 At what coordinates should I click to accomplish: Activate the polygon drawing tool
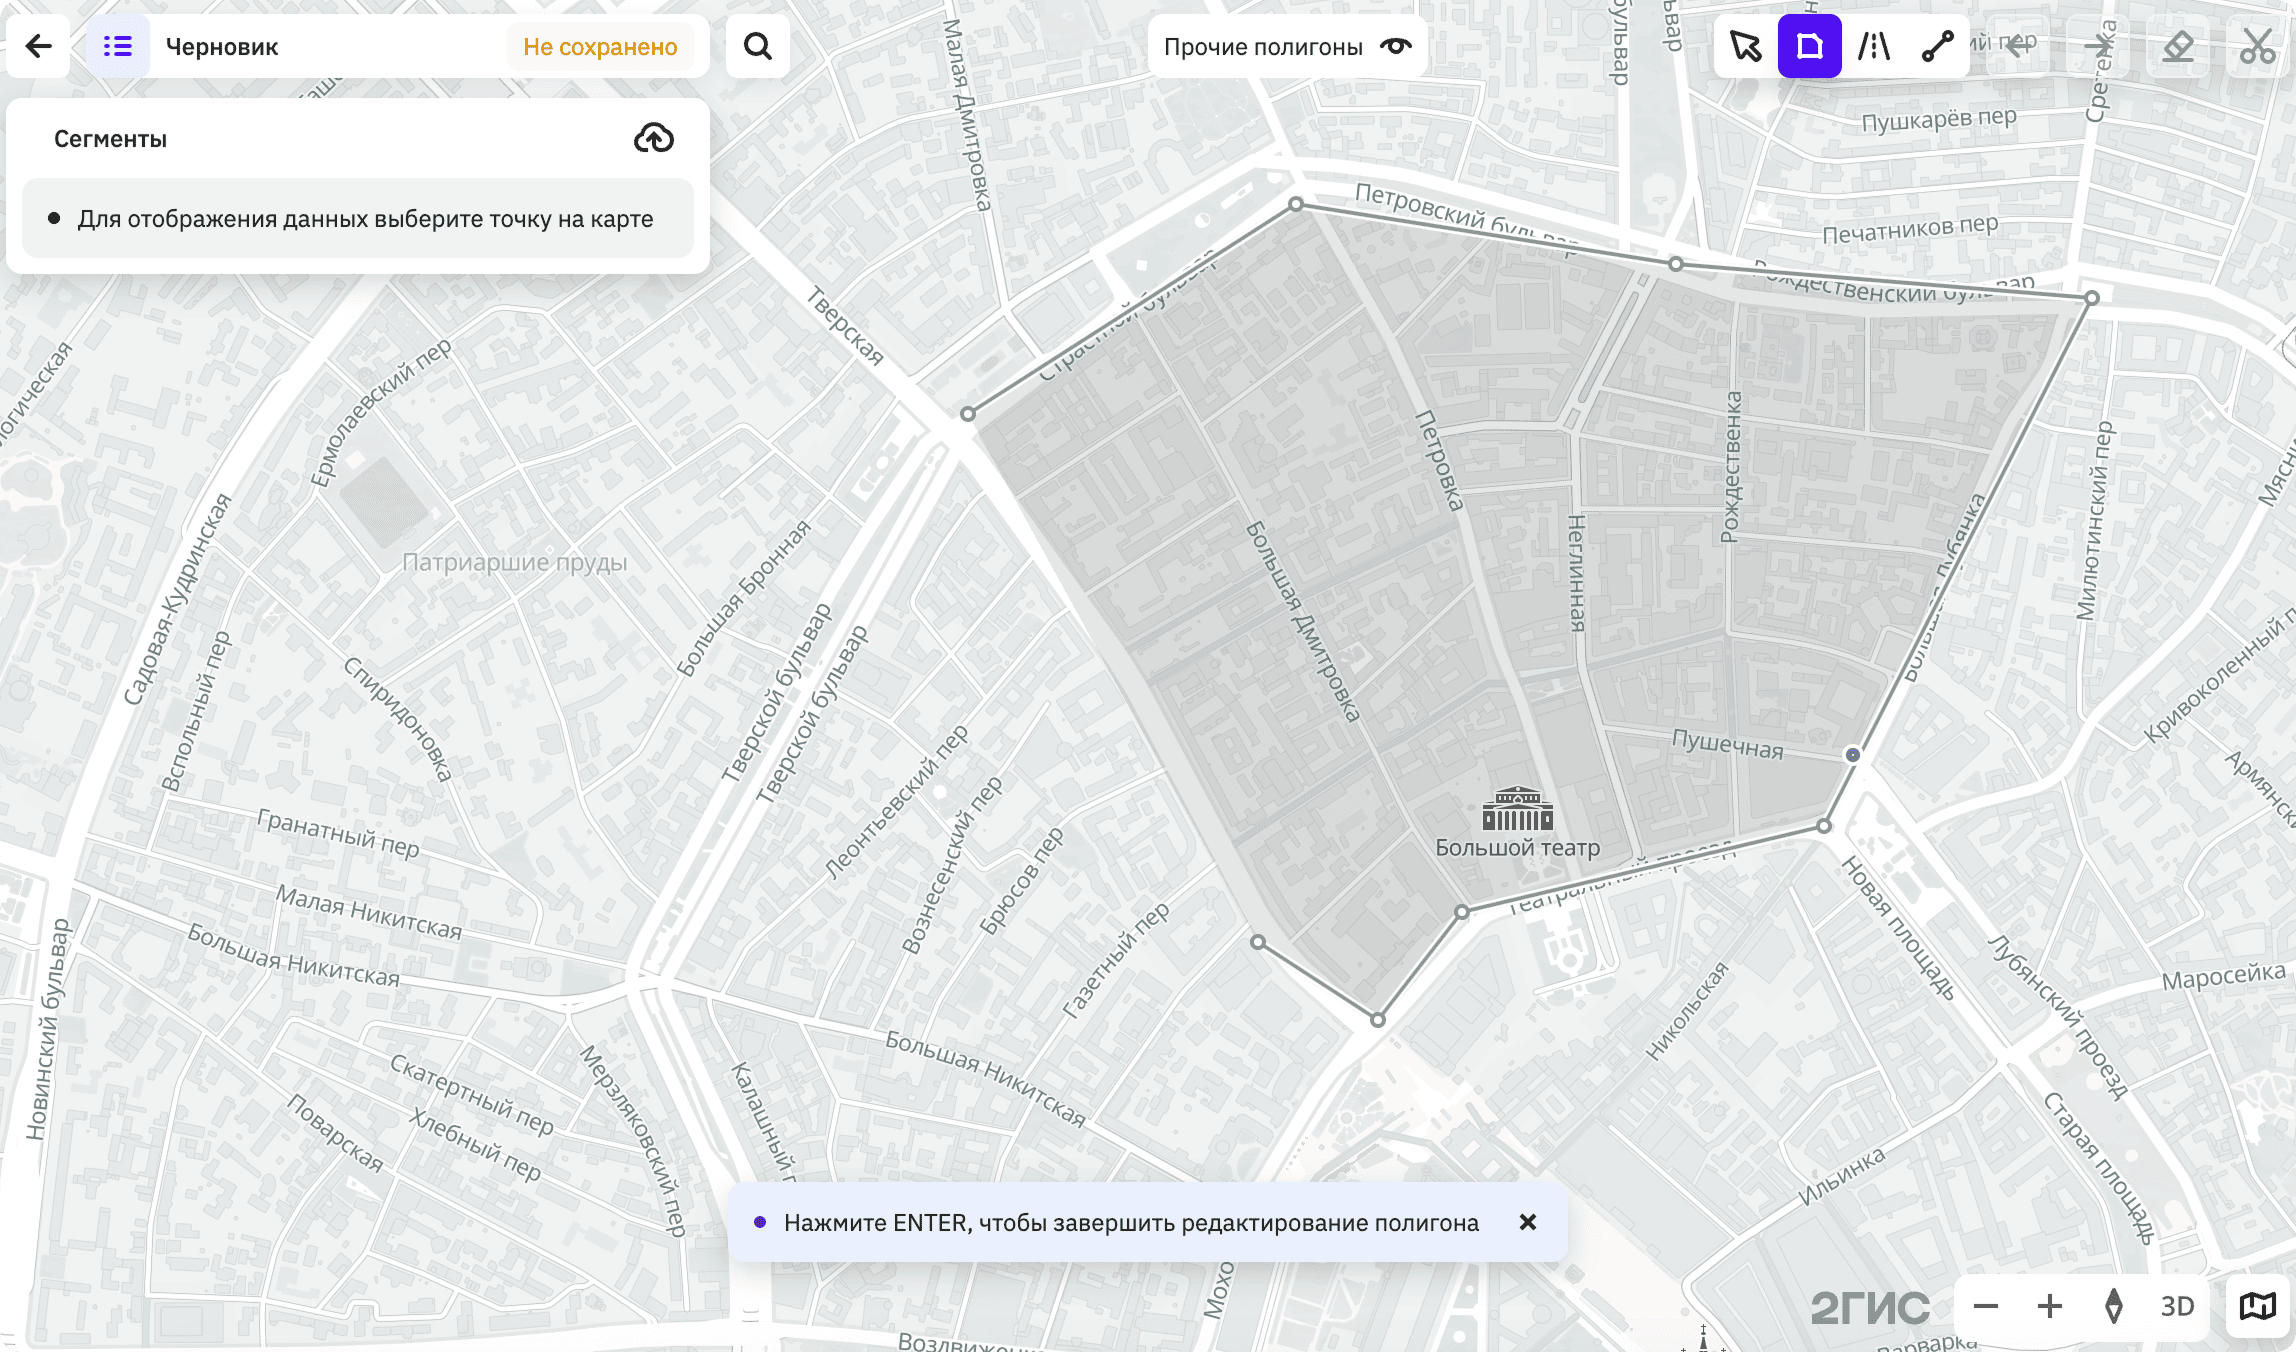click(1810, 46)
